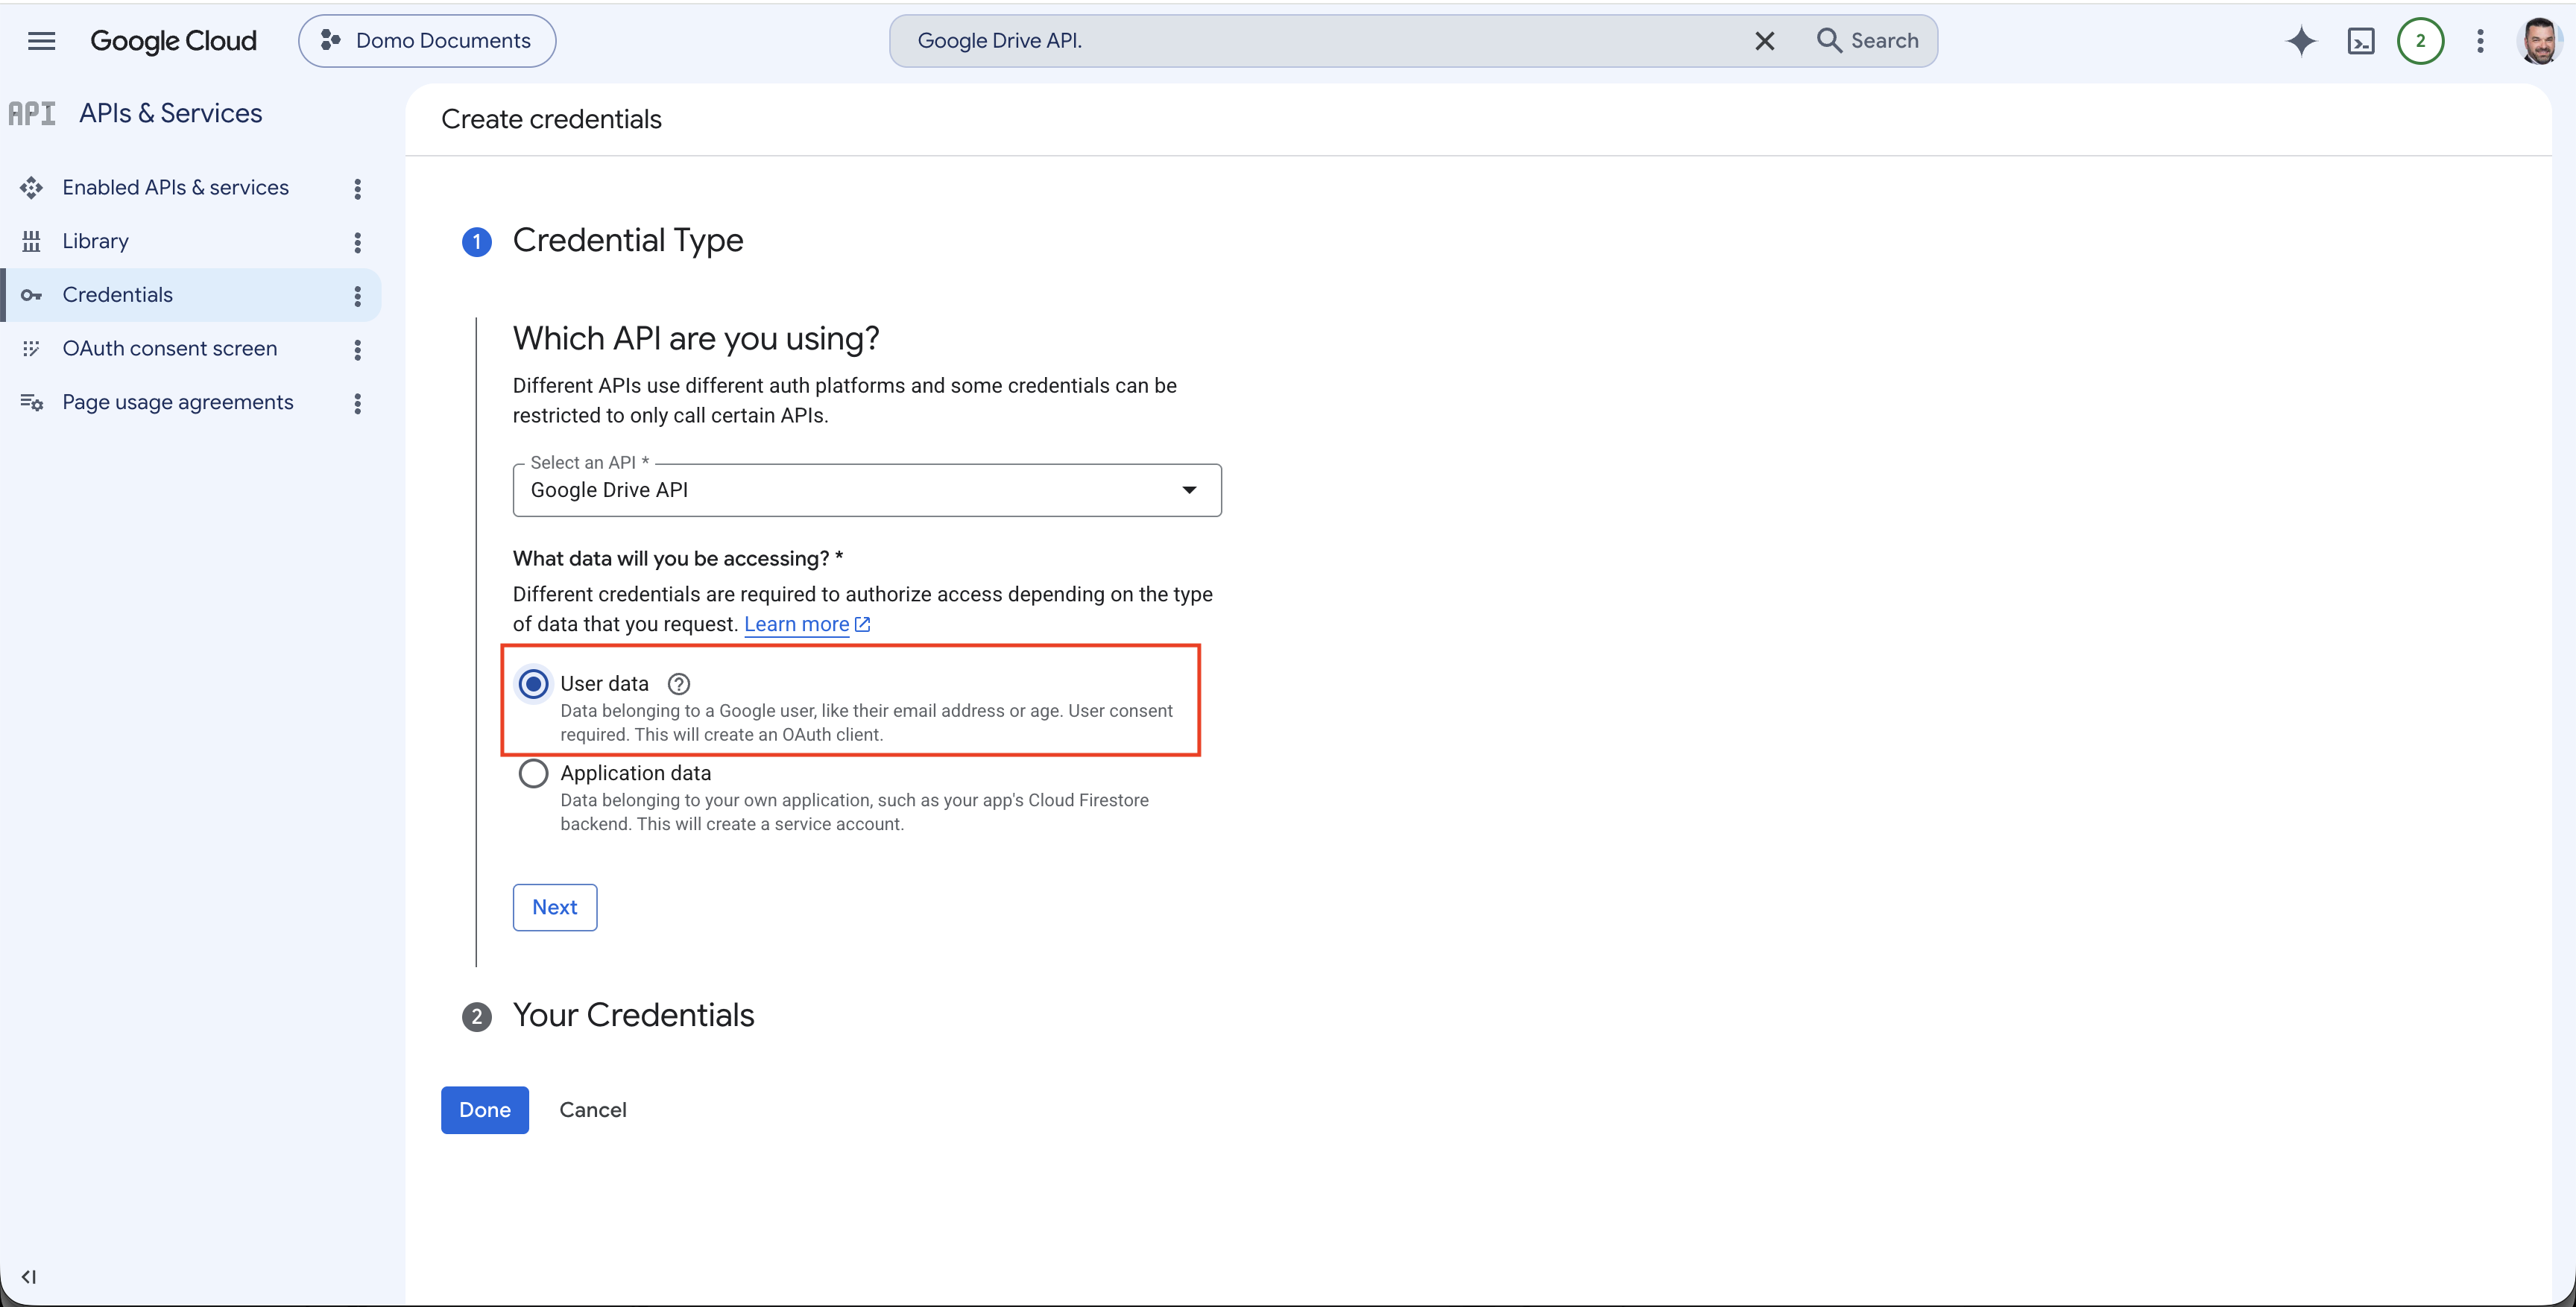Click the Domo Documents project icon
Viewport: 2576px width, 1307px height.
coord(330,41)
